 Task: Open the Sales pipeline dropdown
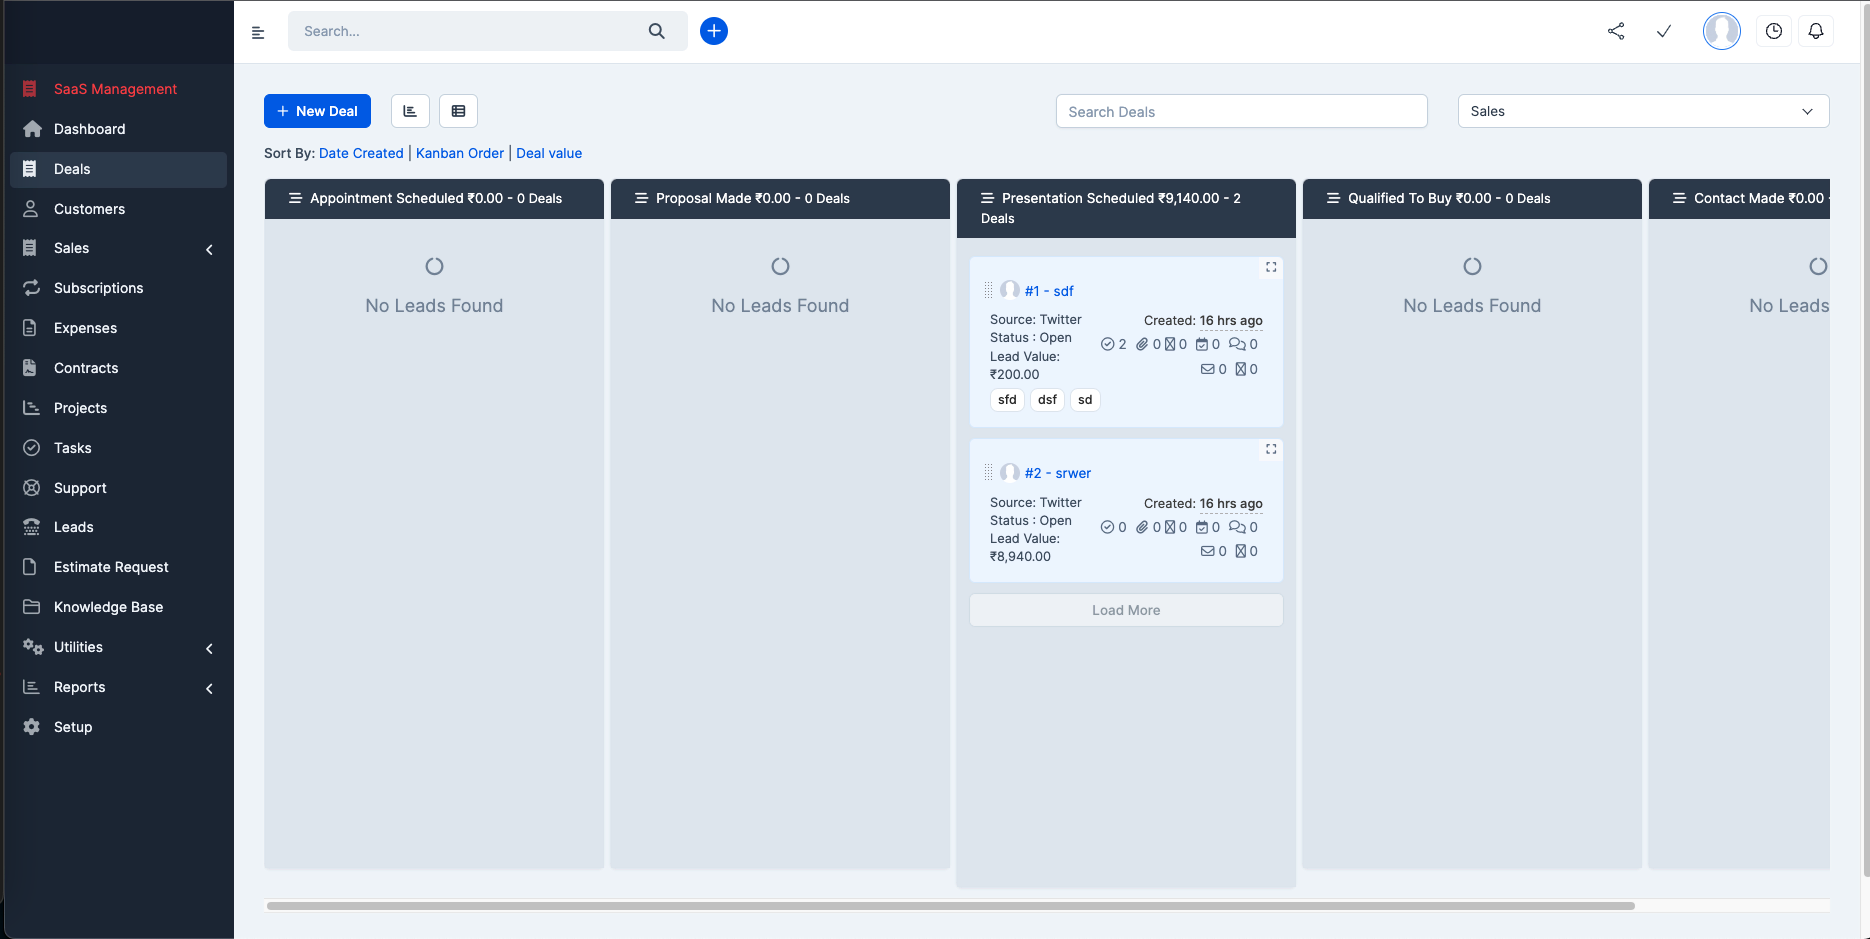(1644, 111)
